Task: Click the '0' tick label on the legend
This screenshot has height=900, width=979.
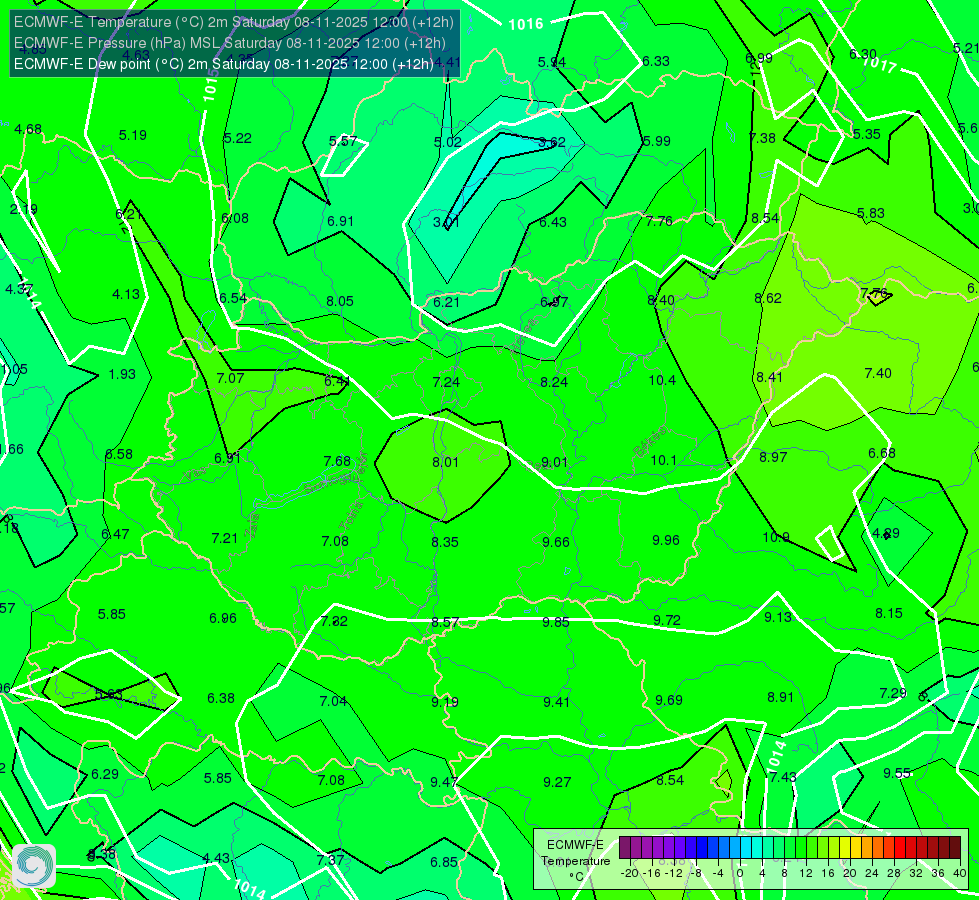Action: pyautogui.click(x=740, y=873)
